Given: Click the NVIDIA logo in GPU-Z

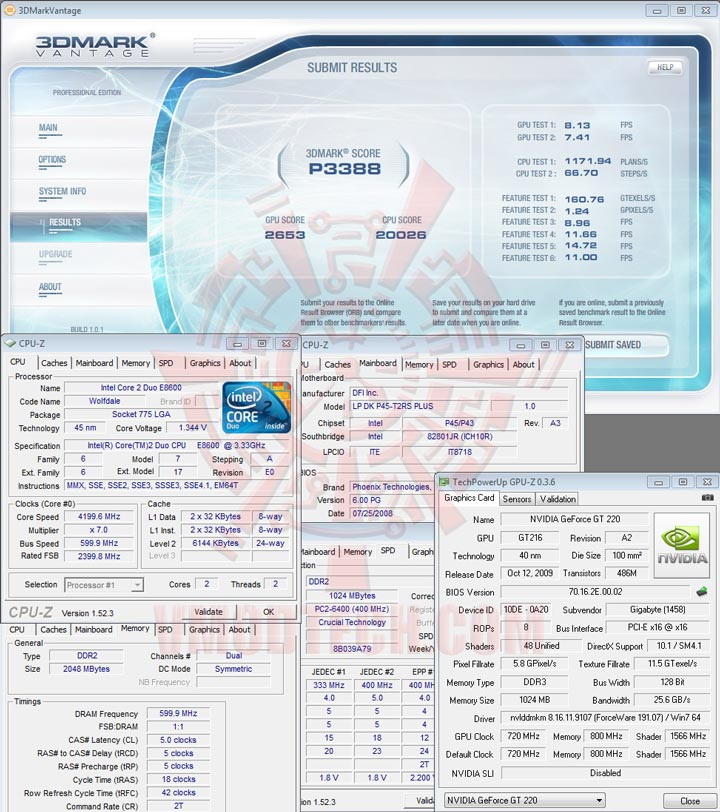Looking at the screenshot, I should coord(682,545).
